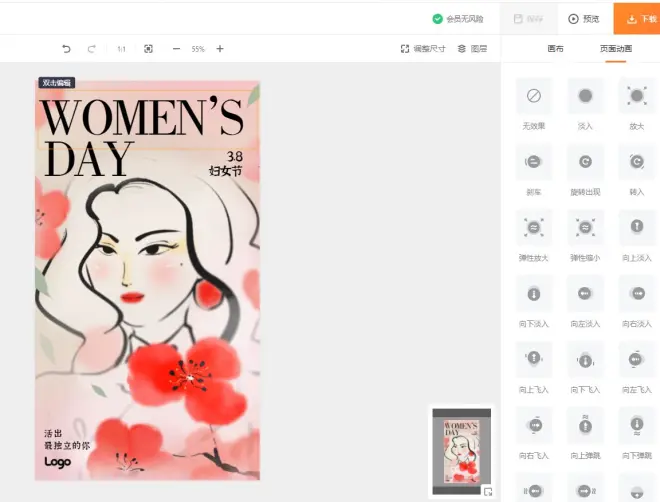Open 调整尺寸 resize canvas option

(x=423, y=49)
